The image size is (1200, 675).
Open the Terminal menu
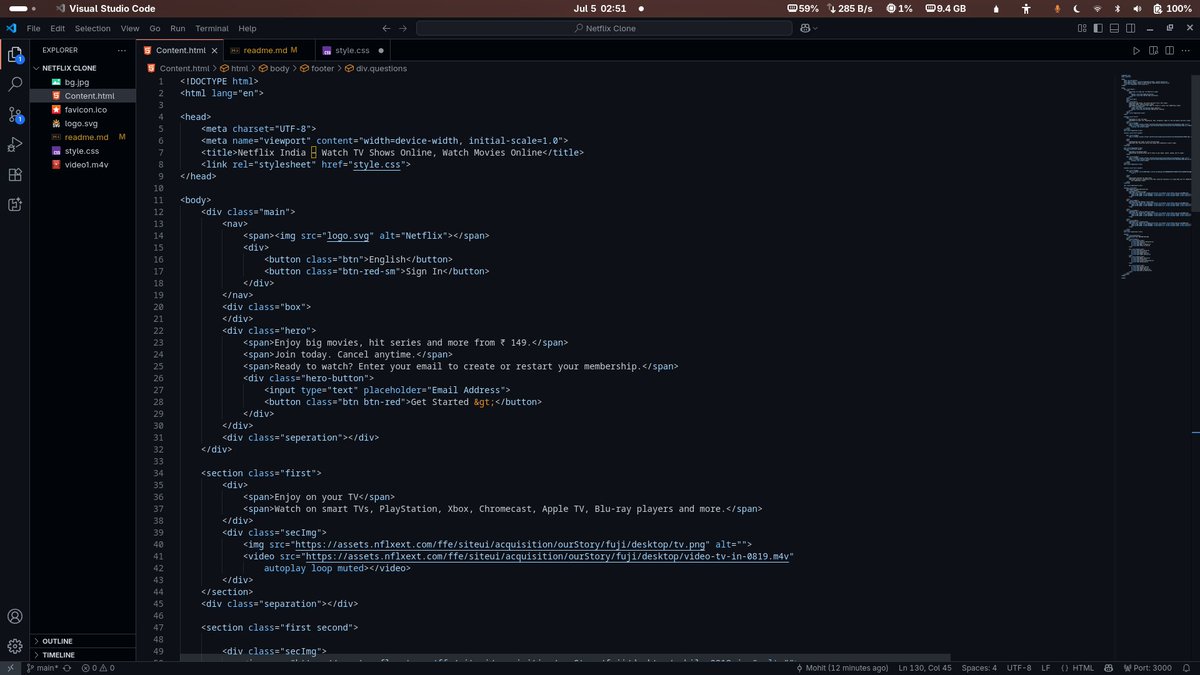point(211,28)
